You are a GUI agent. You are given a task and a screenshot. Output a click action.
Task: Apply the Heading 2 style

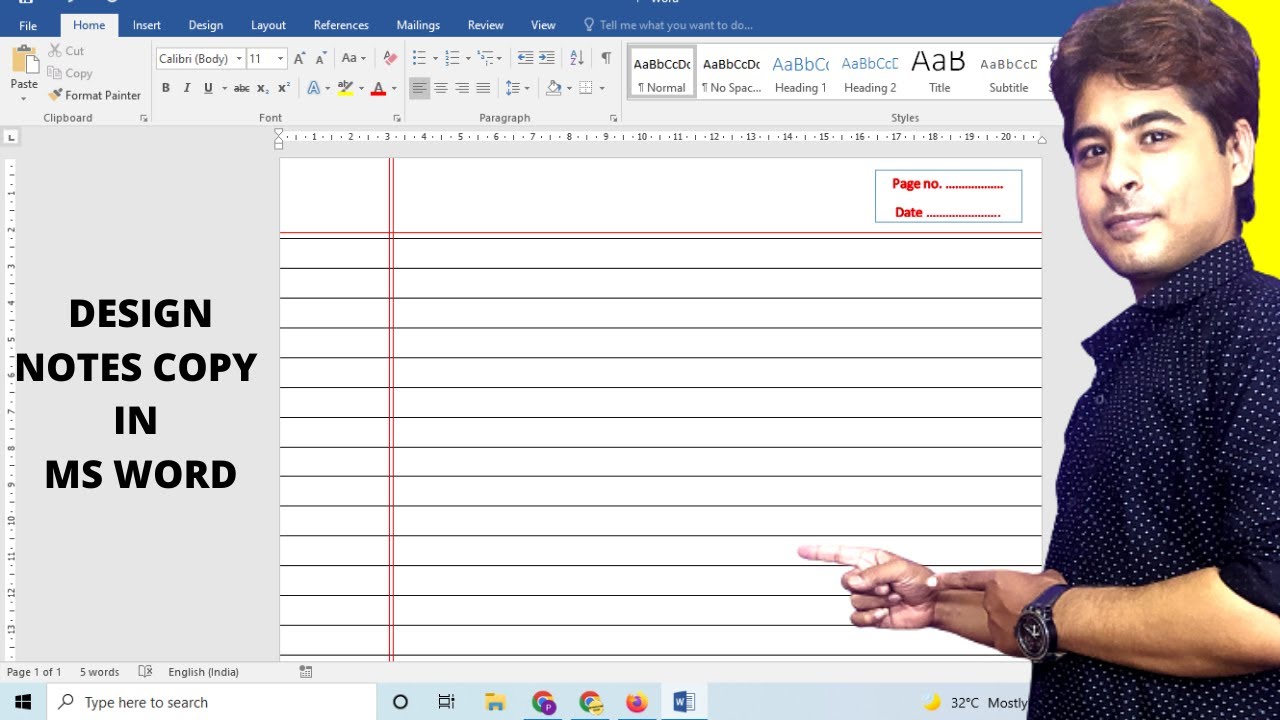click(x=870, y=73)
